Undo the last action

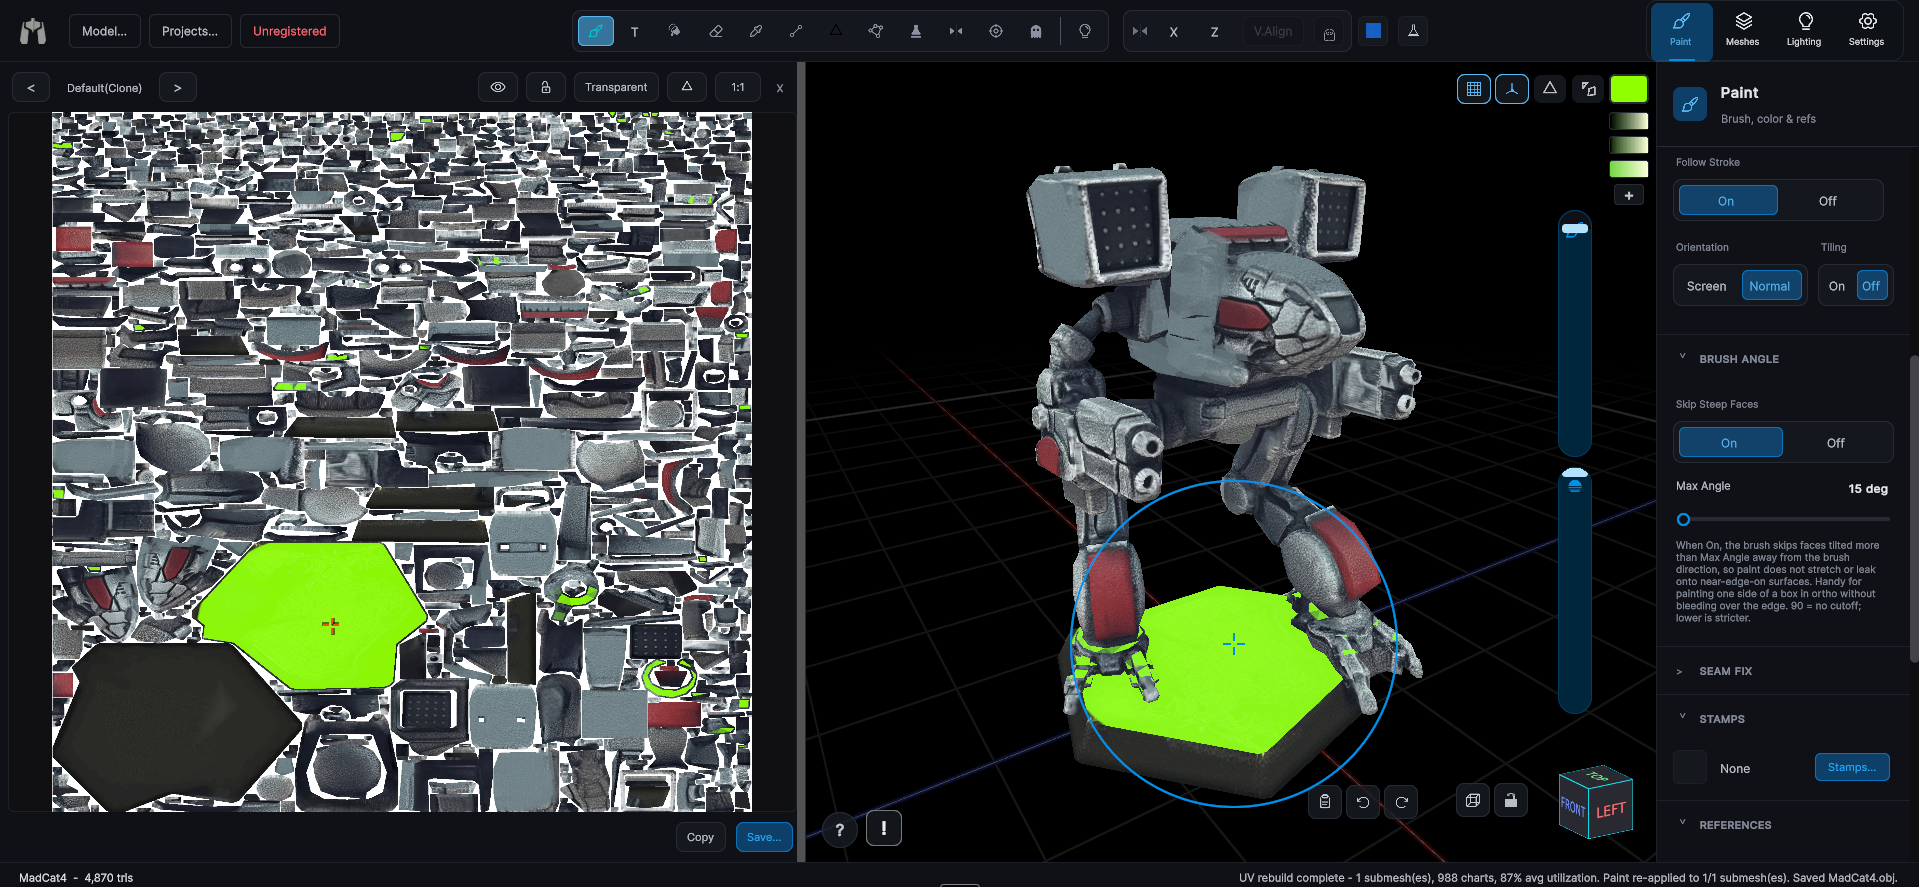[x=1363, y=801]
